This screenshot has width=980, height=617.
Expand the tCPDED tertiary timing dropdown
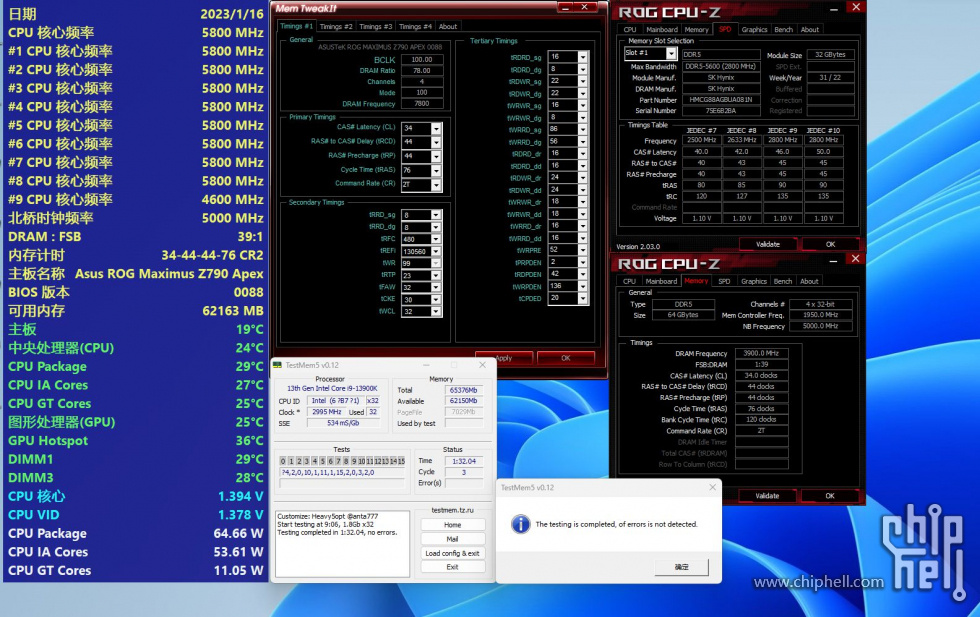[x=582, y=298]
